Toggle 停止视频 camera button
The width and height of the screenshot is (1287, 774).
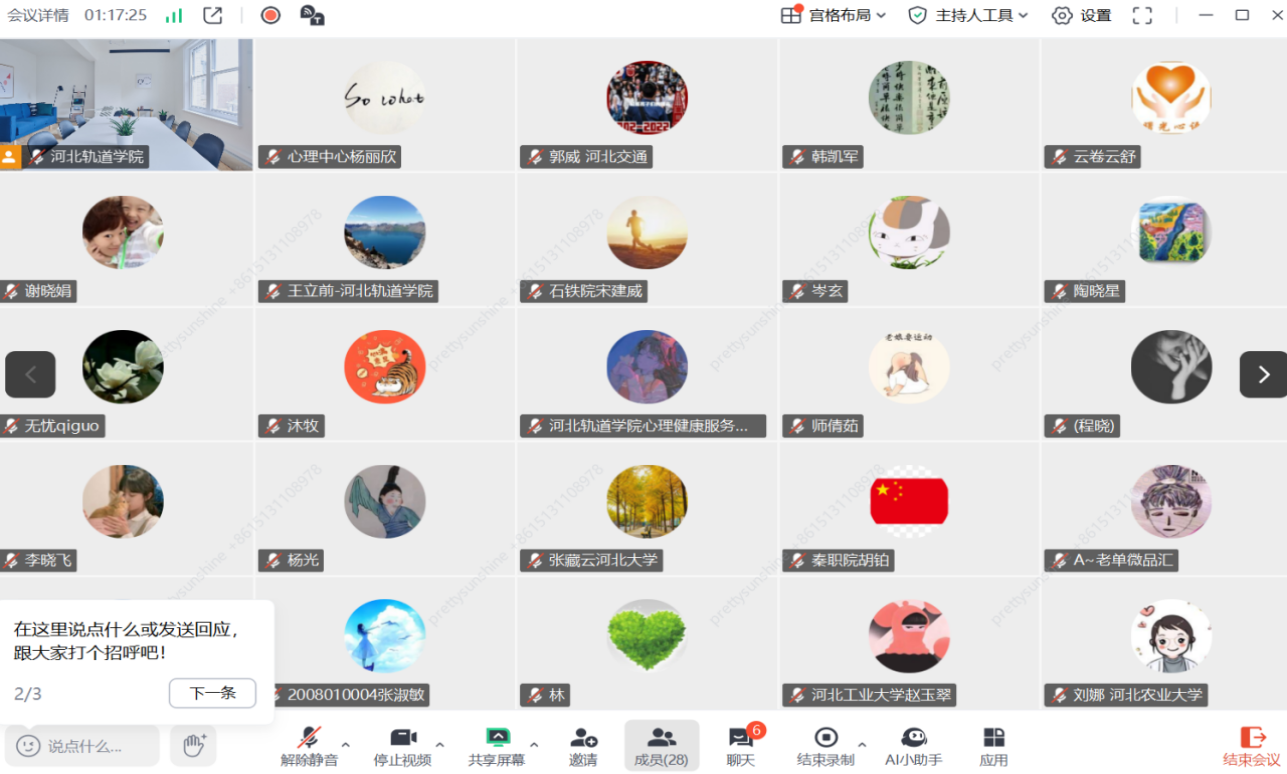pos(403,746)
